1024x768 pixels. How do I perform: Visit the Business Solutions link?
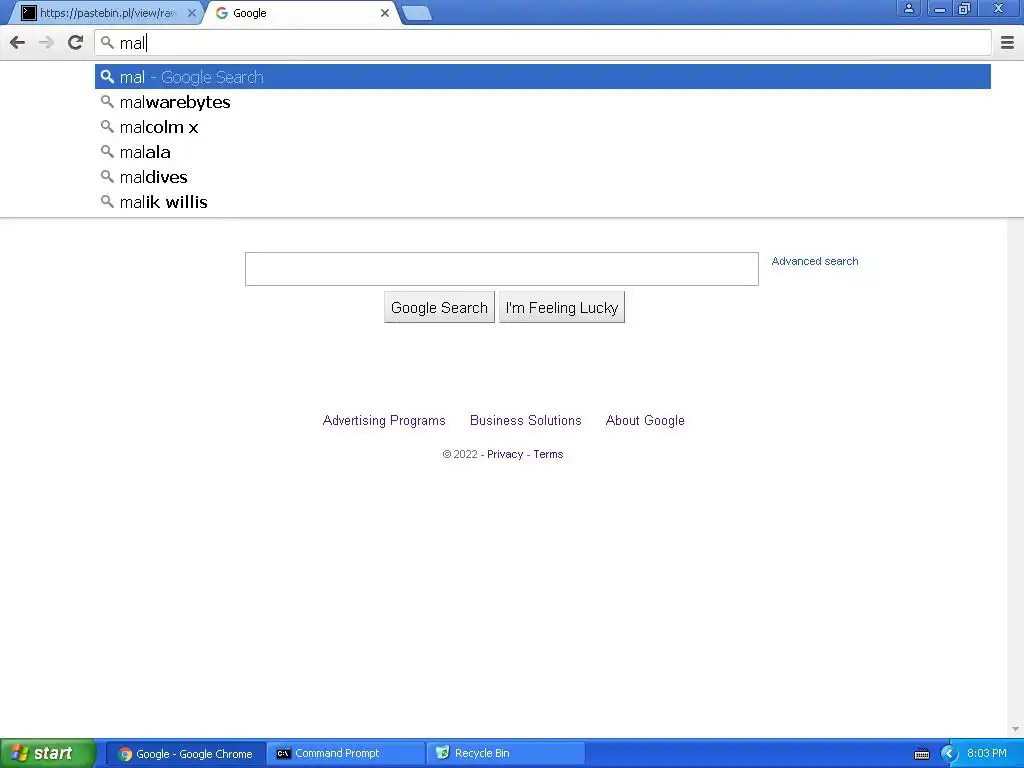pyautogui.click(x=526, y=421)
